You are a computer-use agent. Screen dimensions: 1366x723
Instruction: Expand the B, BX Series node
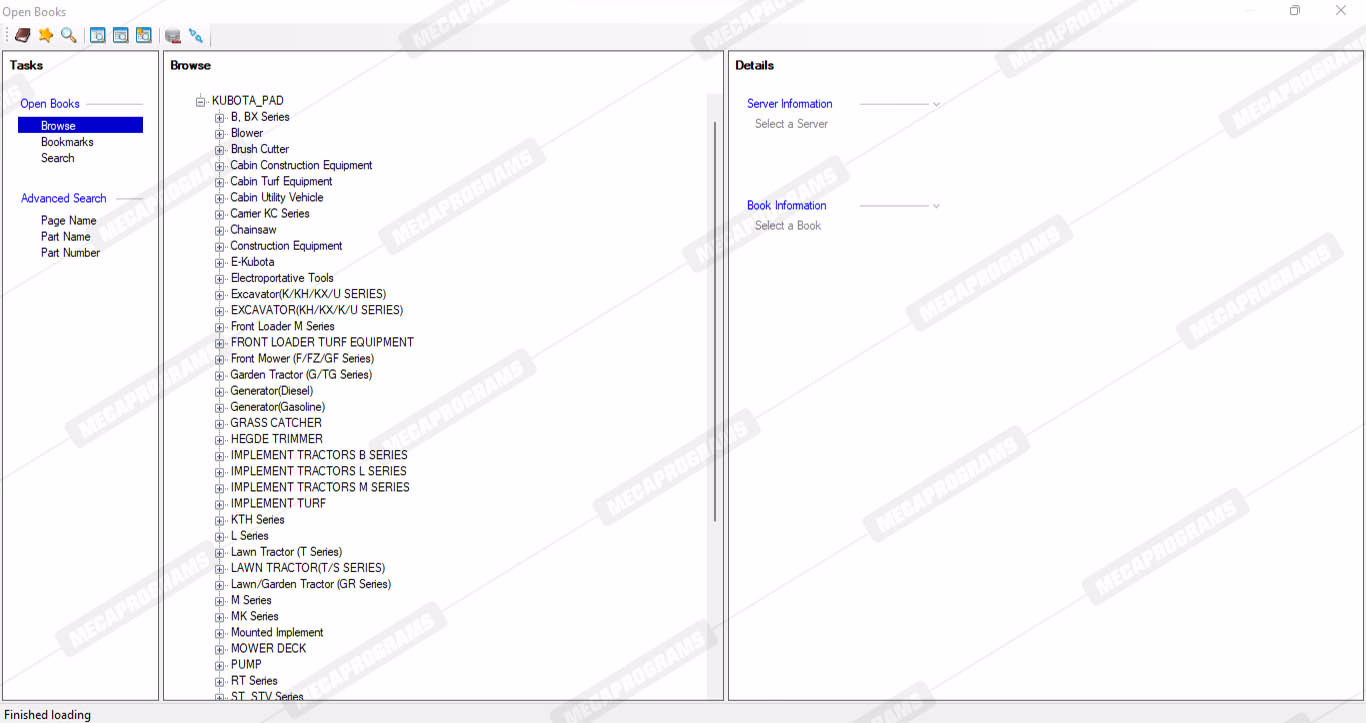point(220,117)
